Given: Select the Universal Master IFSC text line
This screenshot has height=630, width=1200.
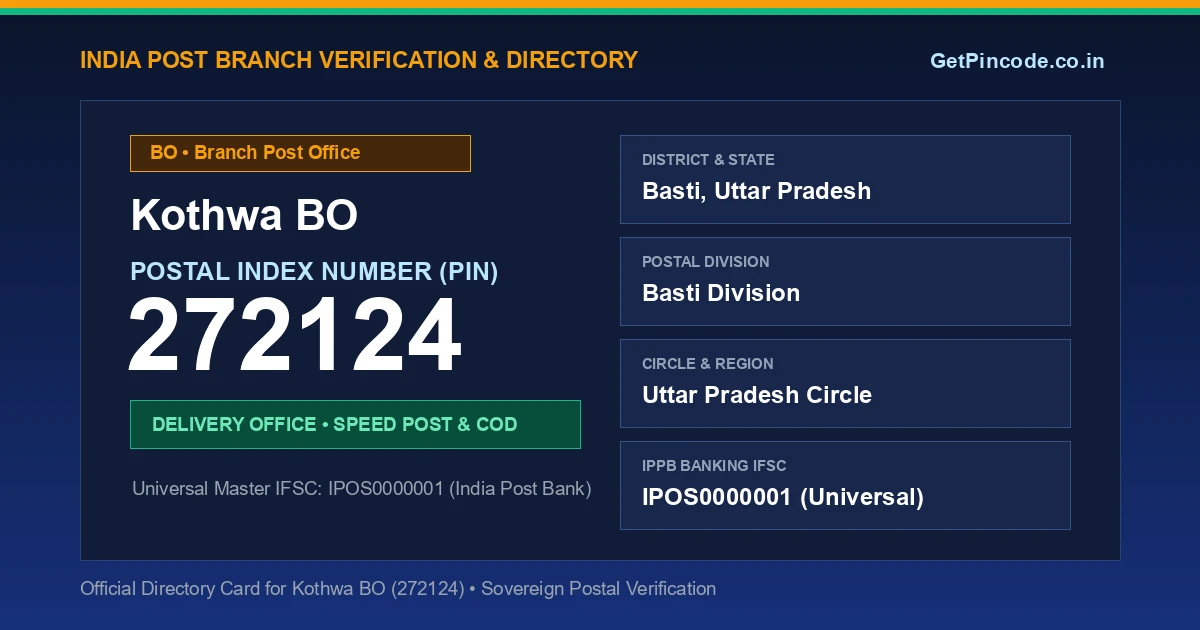Looking at the screenshot, I should point(361,489).
